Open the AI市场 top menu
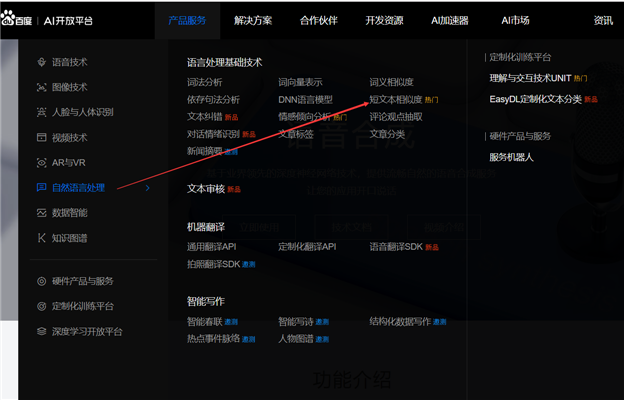The width and height of the screenshot is (624, 400). (x=515, y=20)
